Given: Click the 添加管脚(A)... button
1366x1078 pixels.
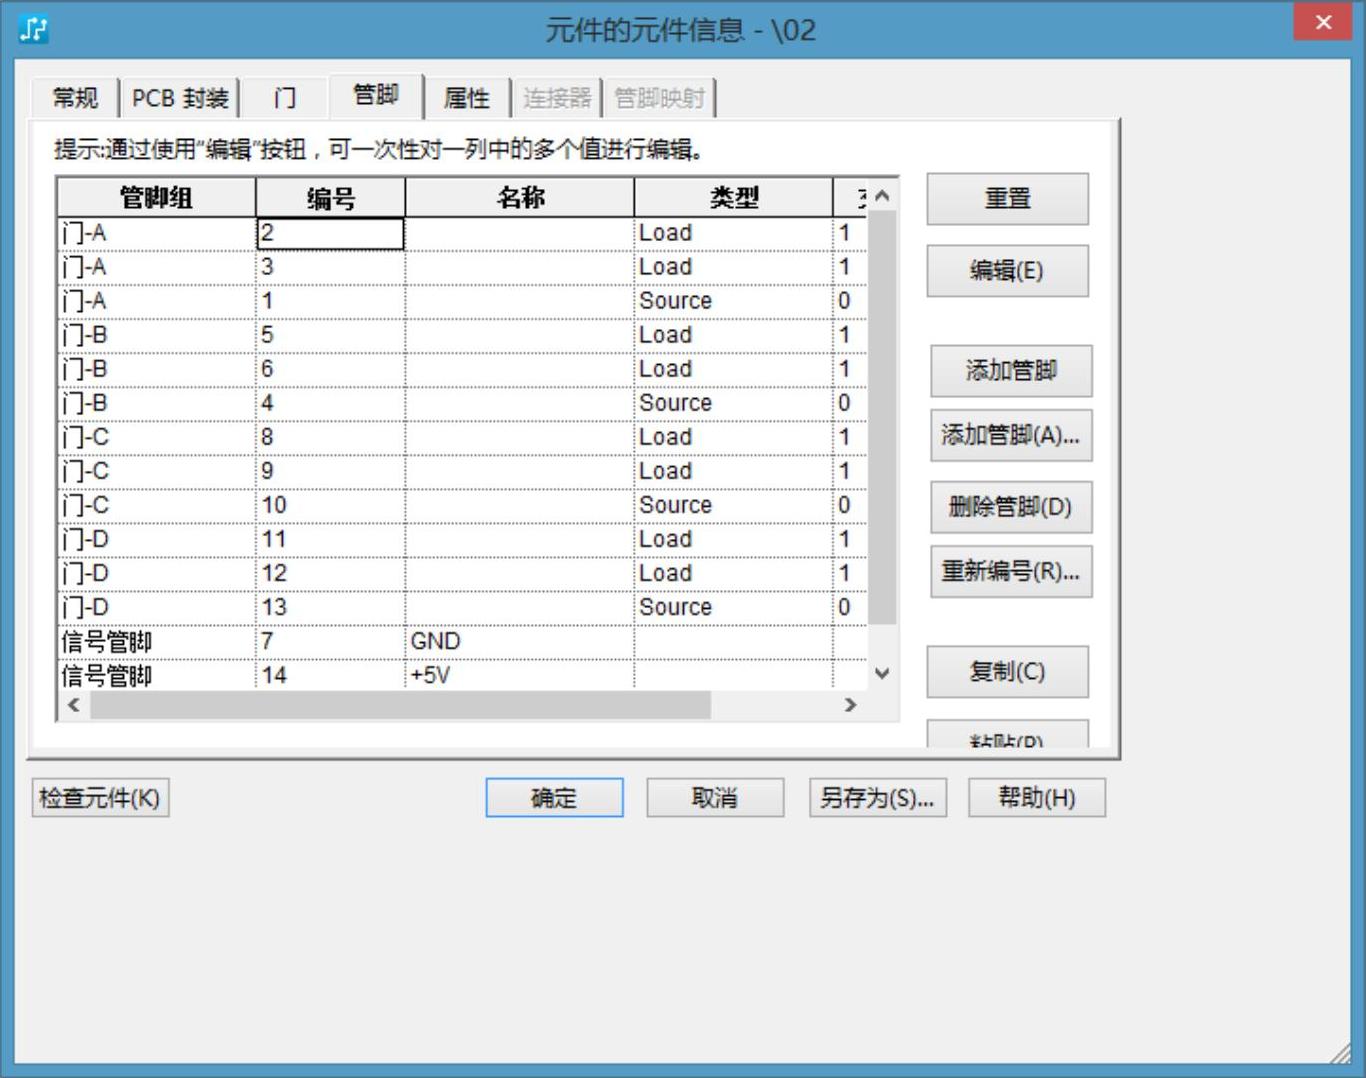Looking at the screenshot, I should point(1011,435).
